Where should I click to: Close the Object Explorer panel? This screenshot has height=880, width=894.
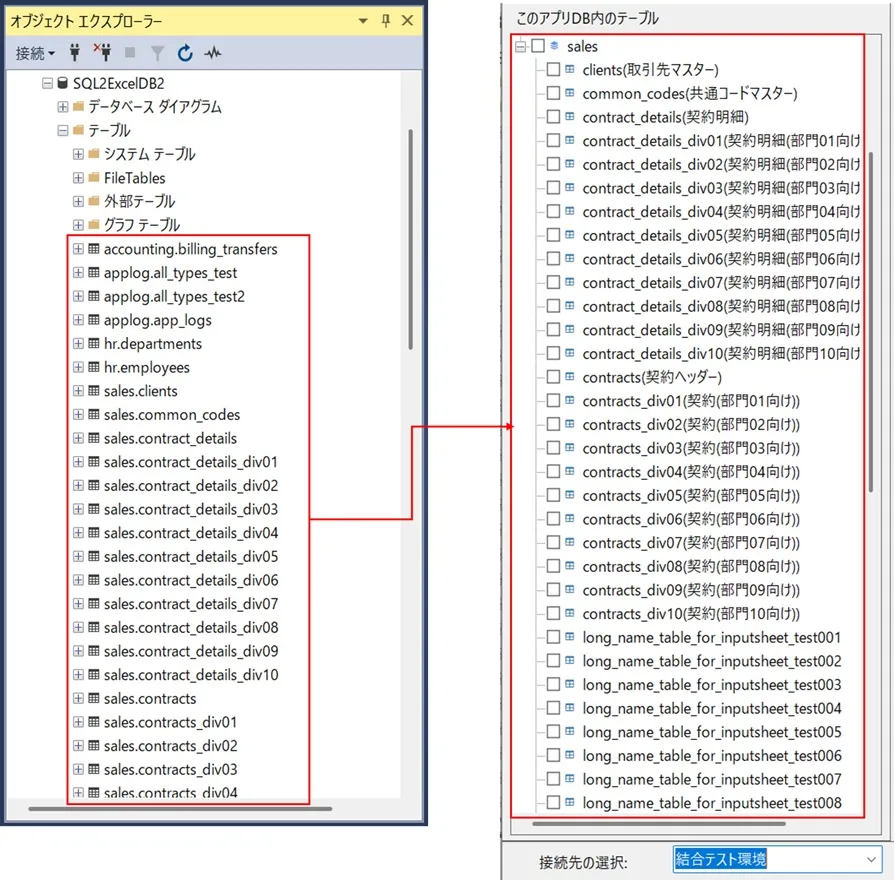tap(407, 21)
